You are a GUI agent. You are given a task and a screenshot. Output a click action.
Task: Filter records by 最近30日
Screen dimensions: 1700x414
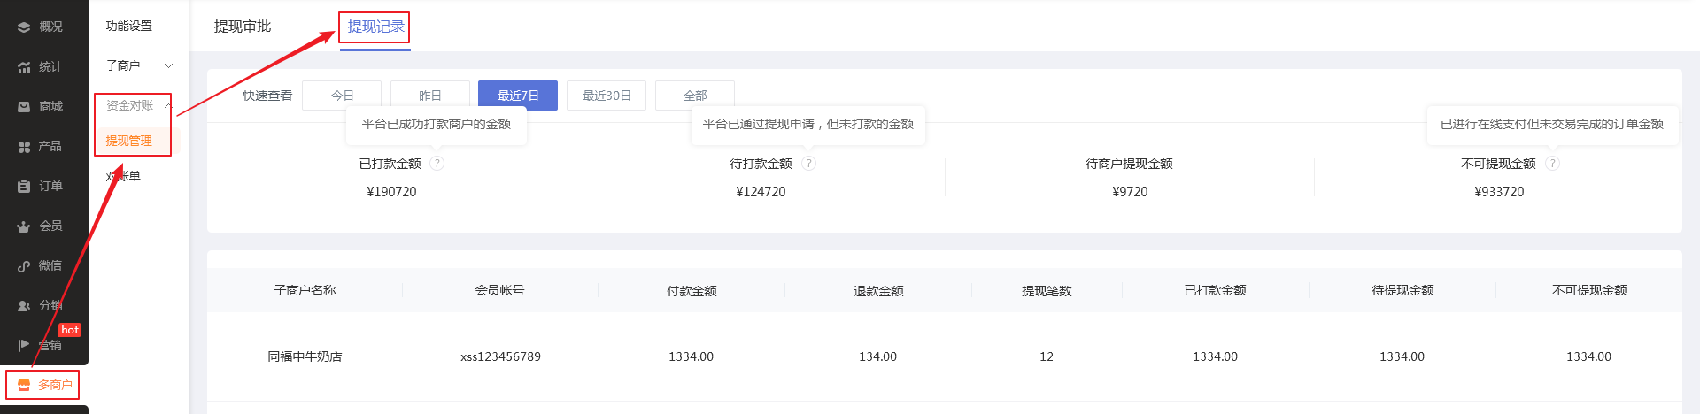tap(607, 95)
